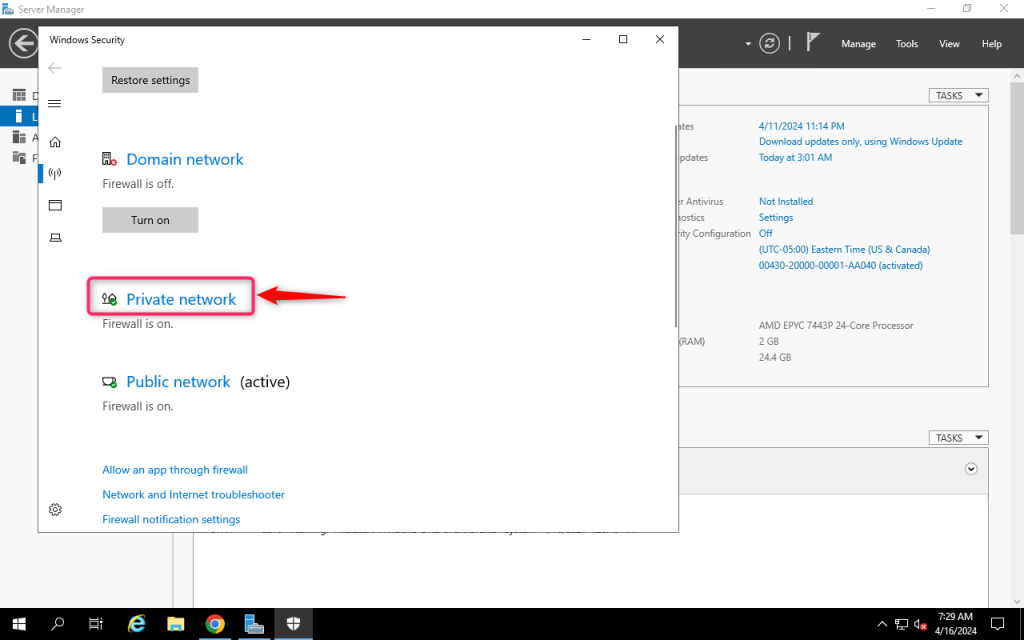Open the Home icon in Windows Security sidebar
1024x640 pixels.
point(56,142)
